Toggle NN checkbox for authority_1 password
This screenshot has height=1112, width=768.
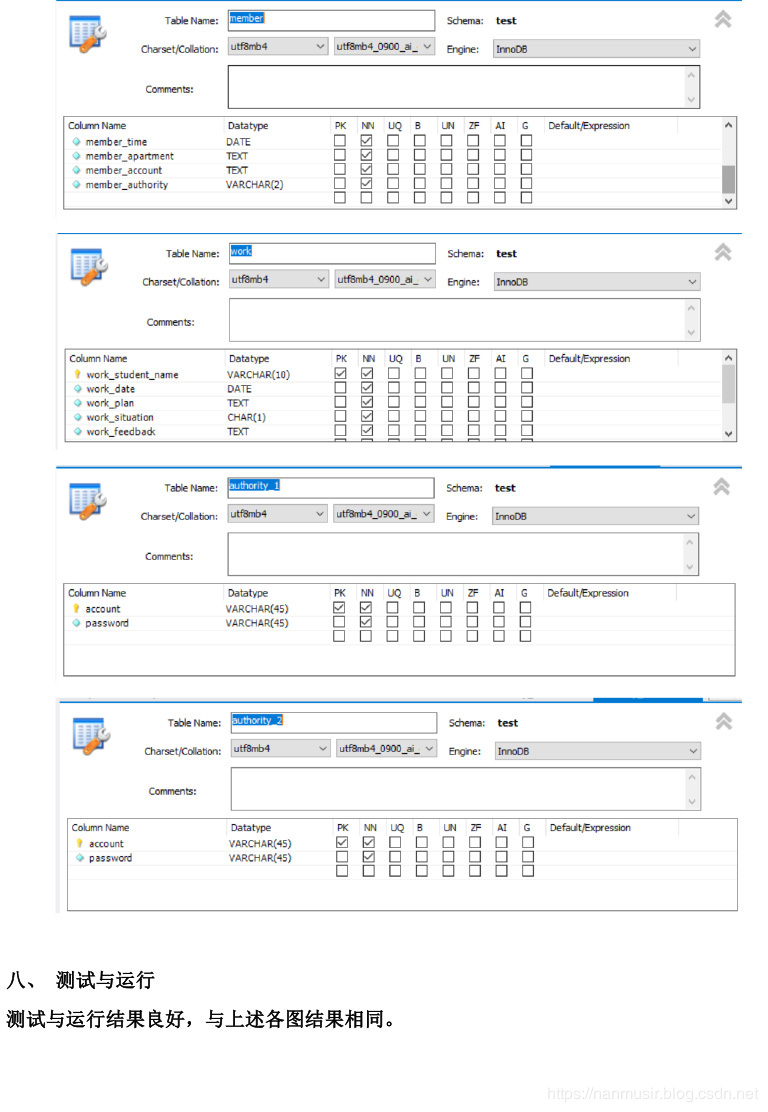[x=366, y=622]
